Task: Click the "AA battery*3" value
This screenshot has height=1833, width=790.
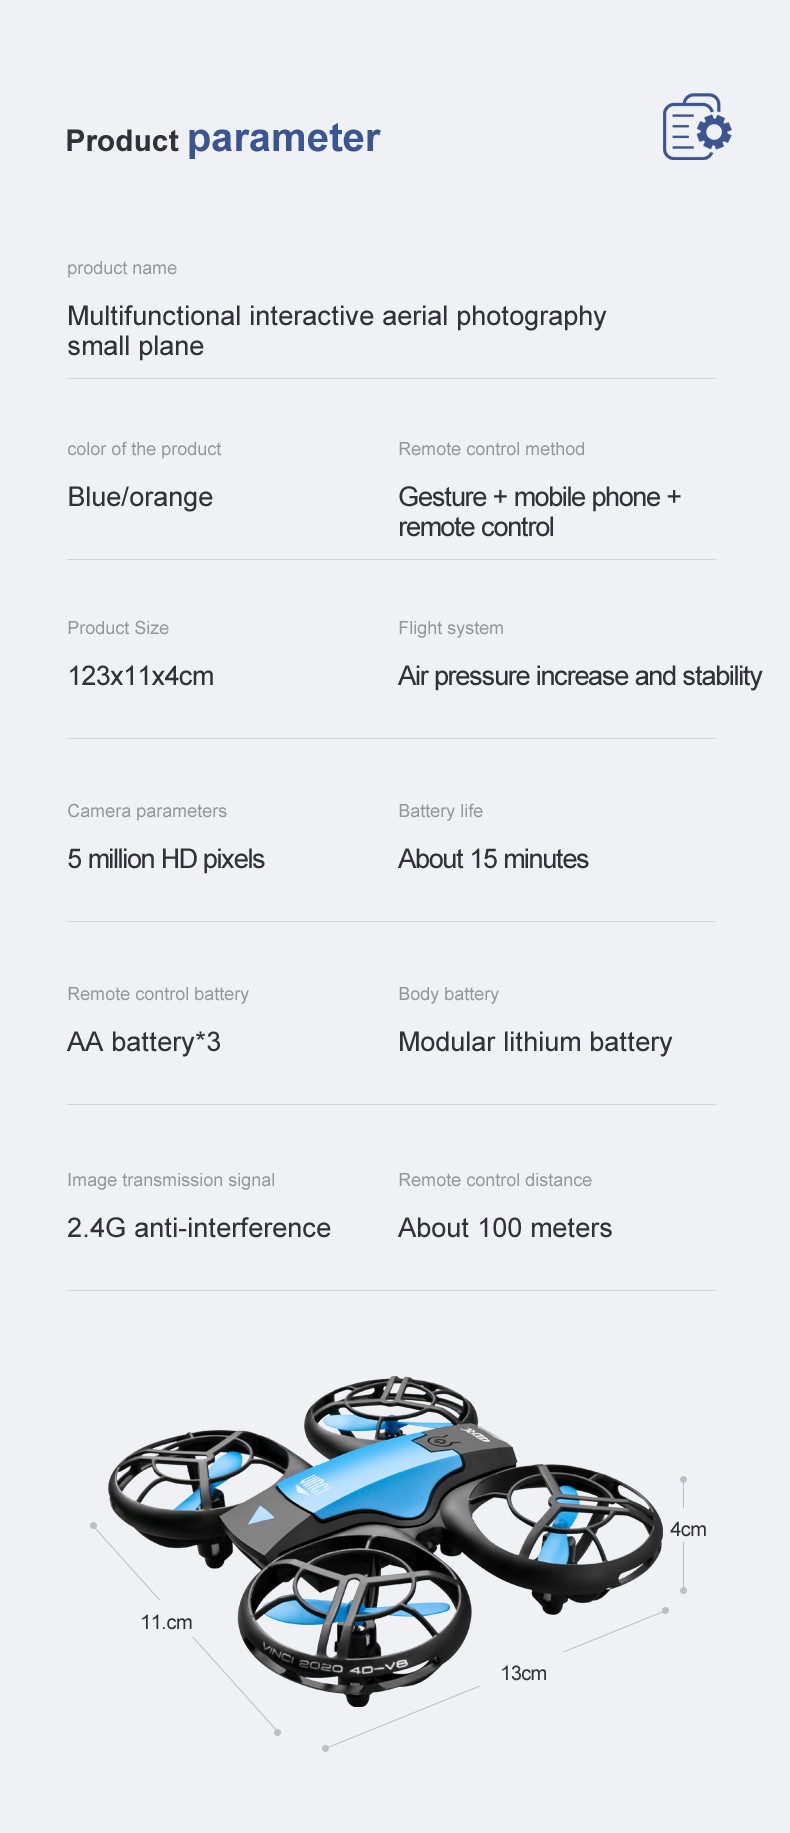Action: coord(144,1042)
